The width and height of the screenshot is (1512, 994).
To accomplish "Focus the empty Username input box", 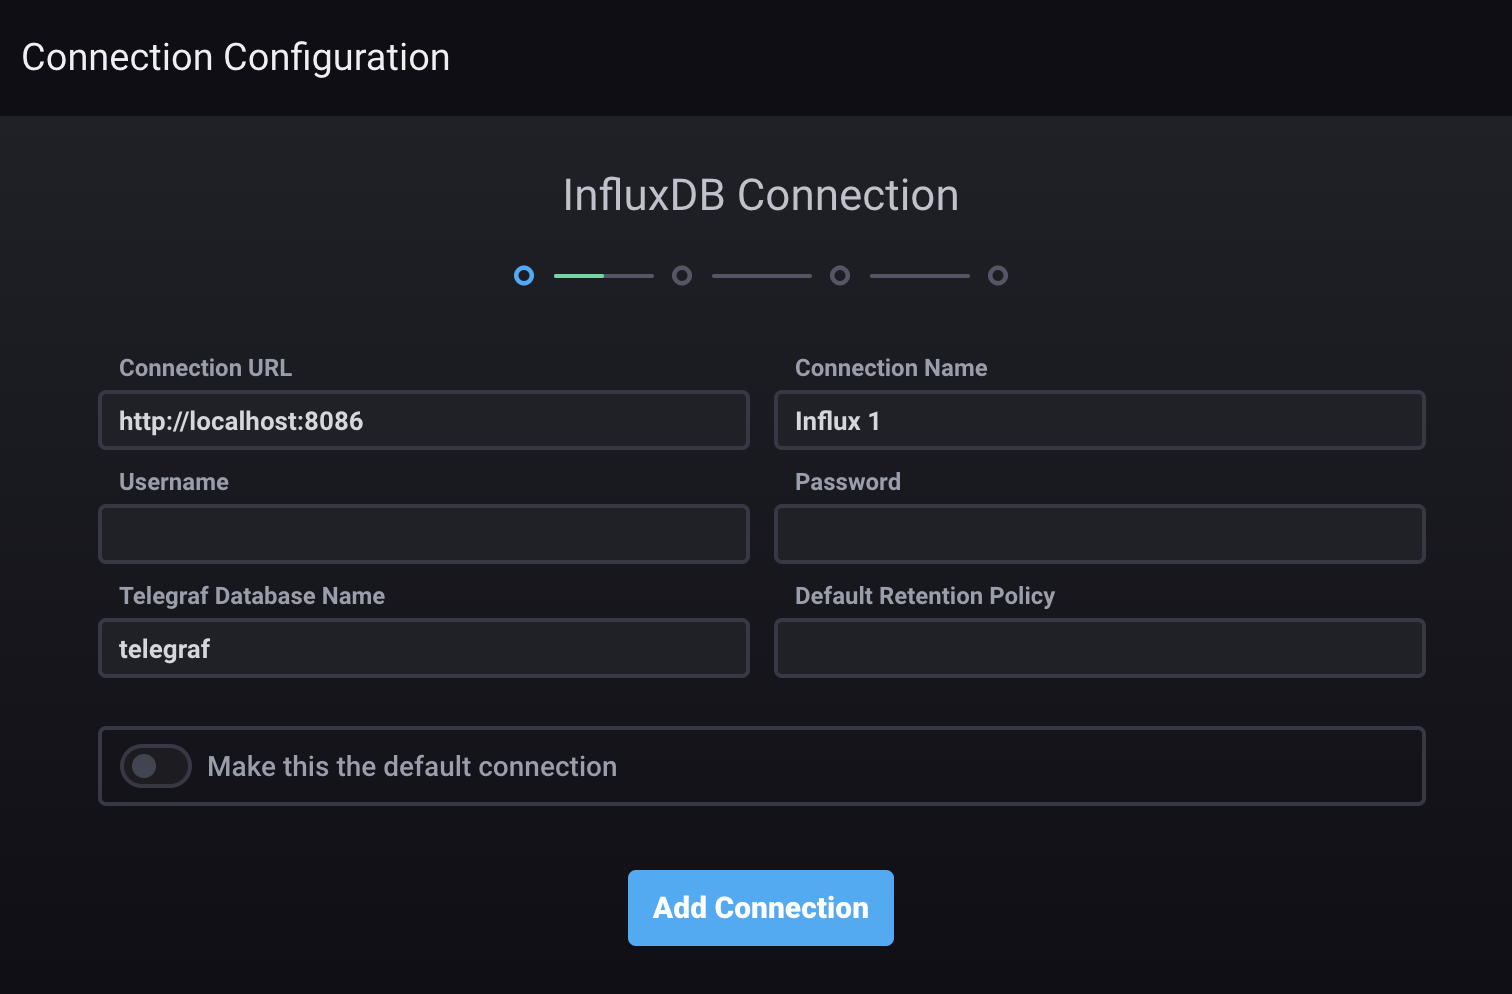I will (x=424, y=535).
